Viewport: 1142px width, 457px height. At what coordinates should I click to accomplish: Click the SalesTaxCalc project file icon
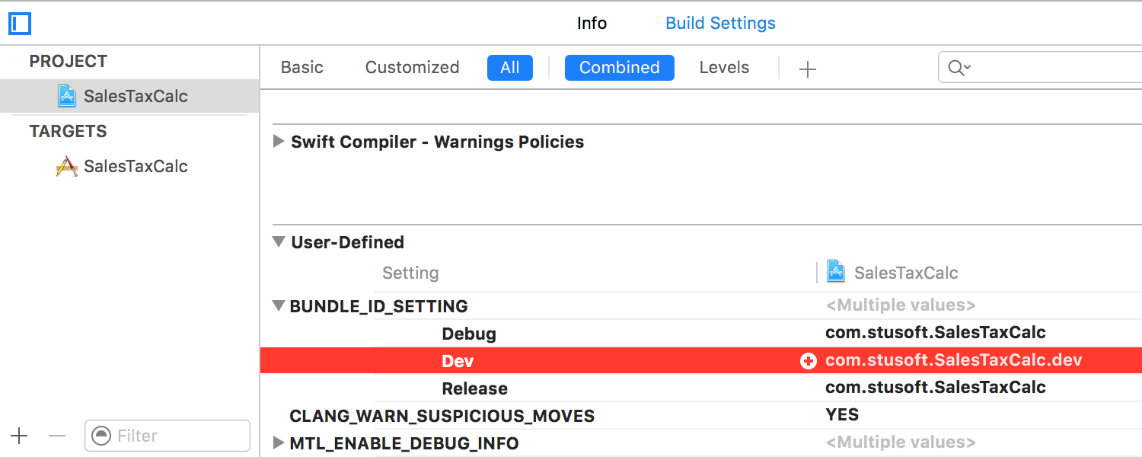[x=67, y=96]
